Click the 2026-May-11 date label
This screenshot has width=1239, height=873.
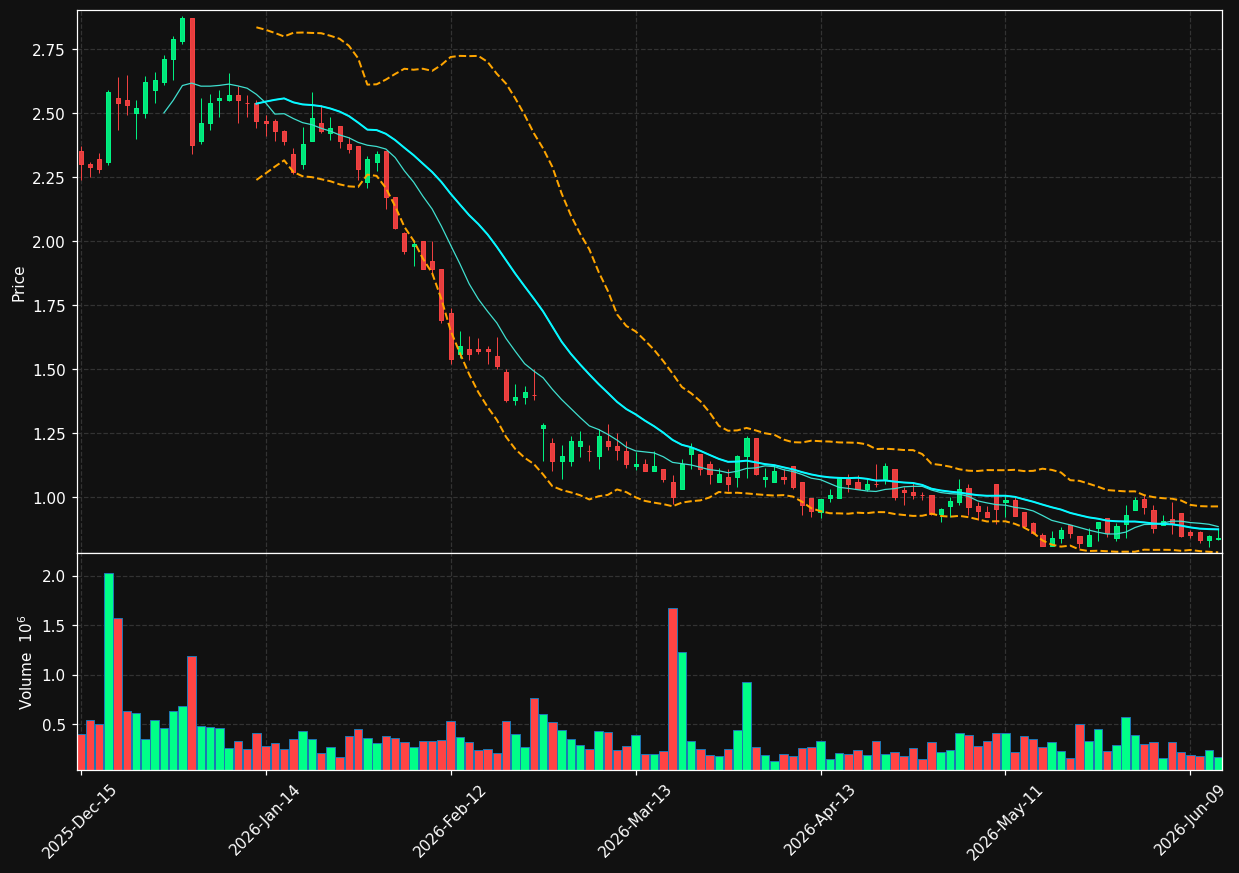(x=1004, y=820)
